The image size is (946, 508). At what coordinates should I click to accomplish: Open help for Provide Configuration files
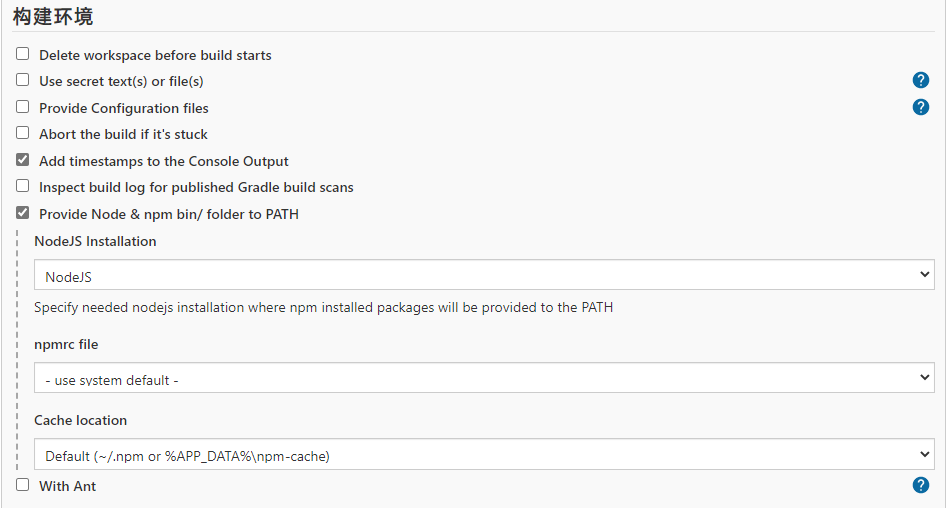pyautogui.click(x=921, y=107)
